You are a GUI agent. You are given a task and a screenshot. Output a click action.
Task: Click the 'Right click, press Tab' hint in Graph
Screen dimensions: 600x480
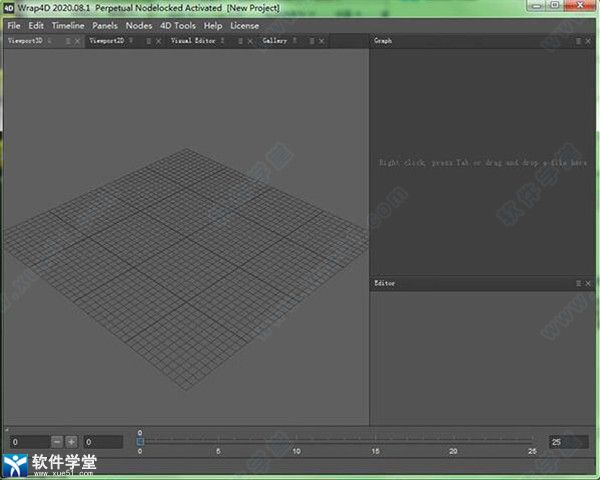(483, 163)
